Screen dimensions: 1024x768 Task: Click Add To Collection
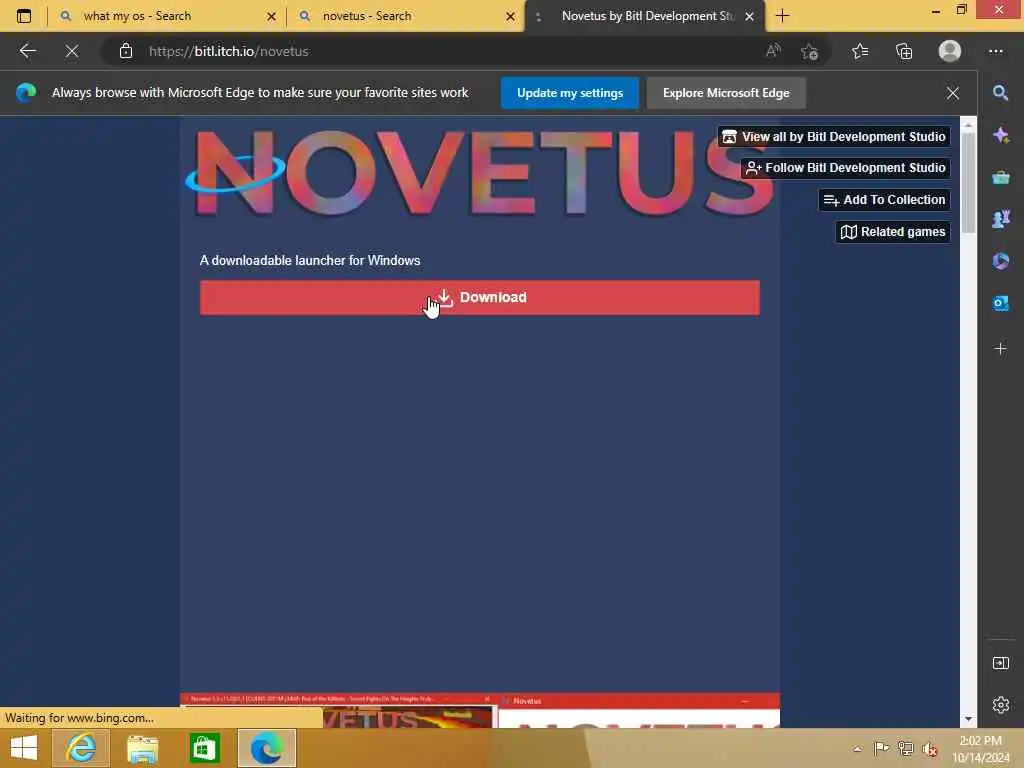[x=884, y=200]
